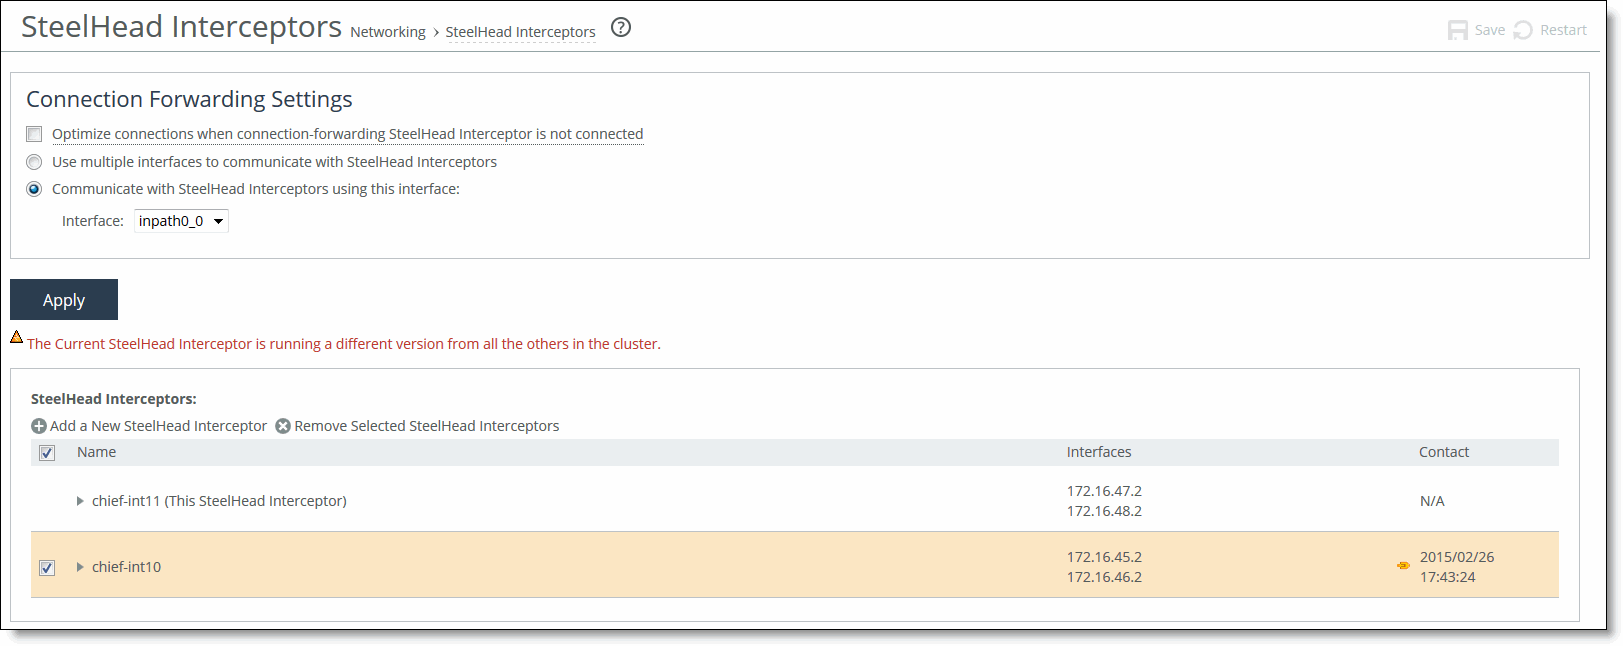The width and height of the screenshot is (1623, 646).
Task: Click the Contact column header
Action: click(1444, 452)
